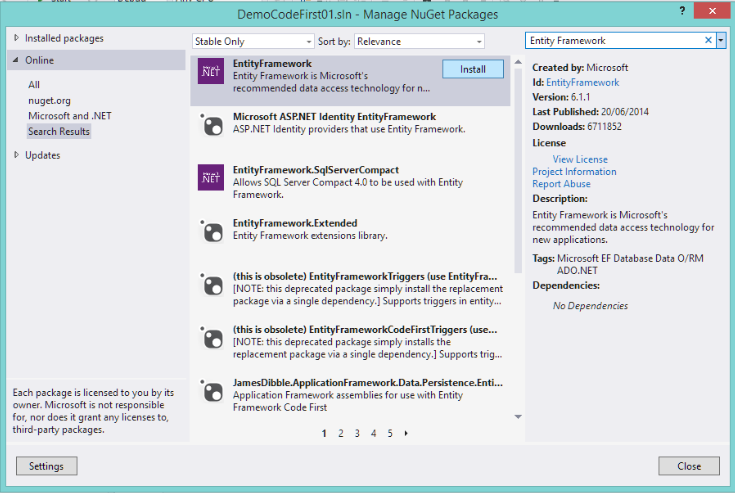The width and height of the screenshot is (735, 493).
Task: Go to results page 2
Action: 341,433
